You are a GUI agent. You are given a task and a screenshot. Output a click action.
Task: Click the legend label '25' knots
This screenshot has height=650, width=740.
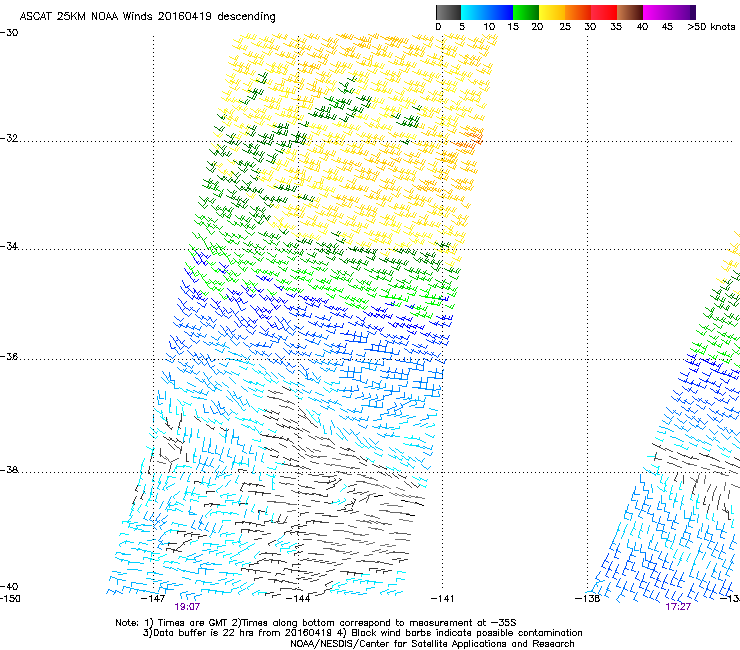565,27
